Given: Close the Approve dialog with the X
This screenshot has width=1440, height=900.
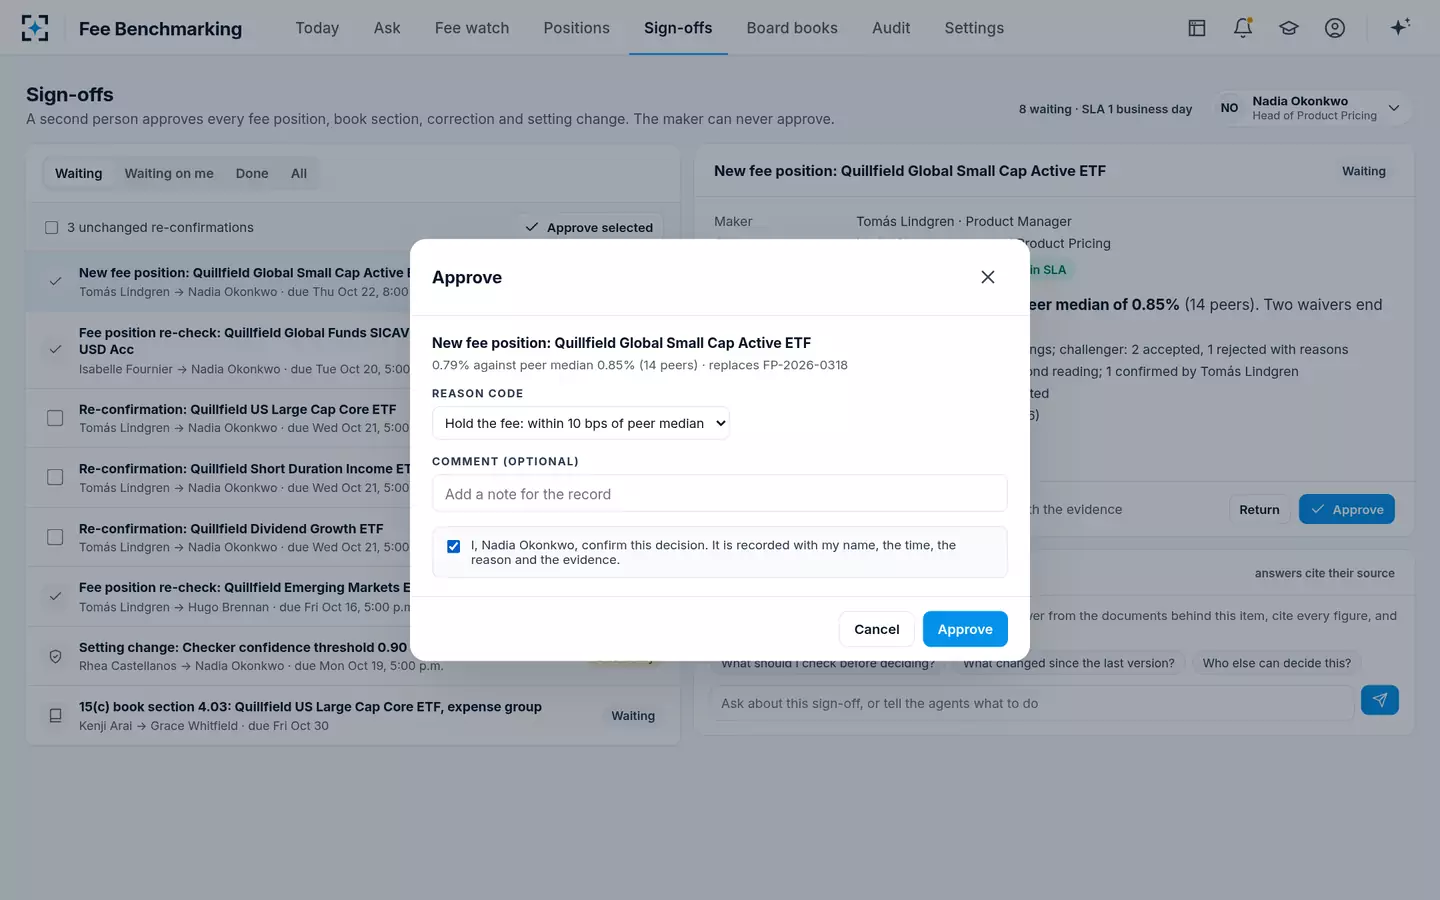Looking at the screenshot, I should (x=988, y=277).
